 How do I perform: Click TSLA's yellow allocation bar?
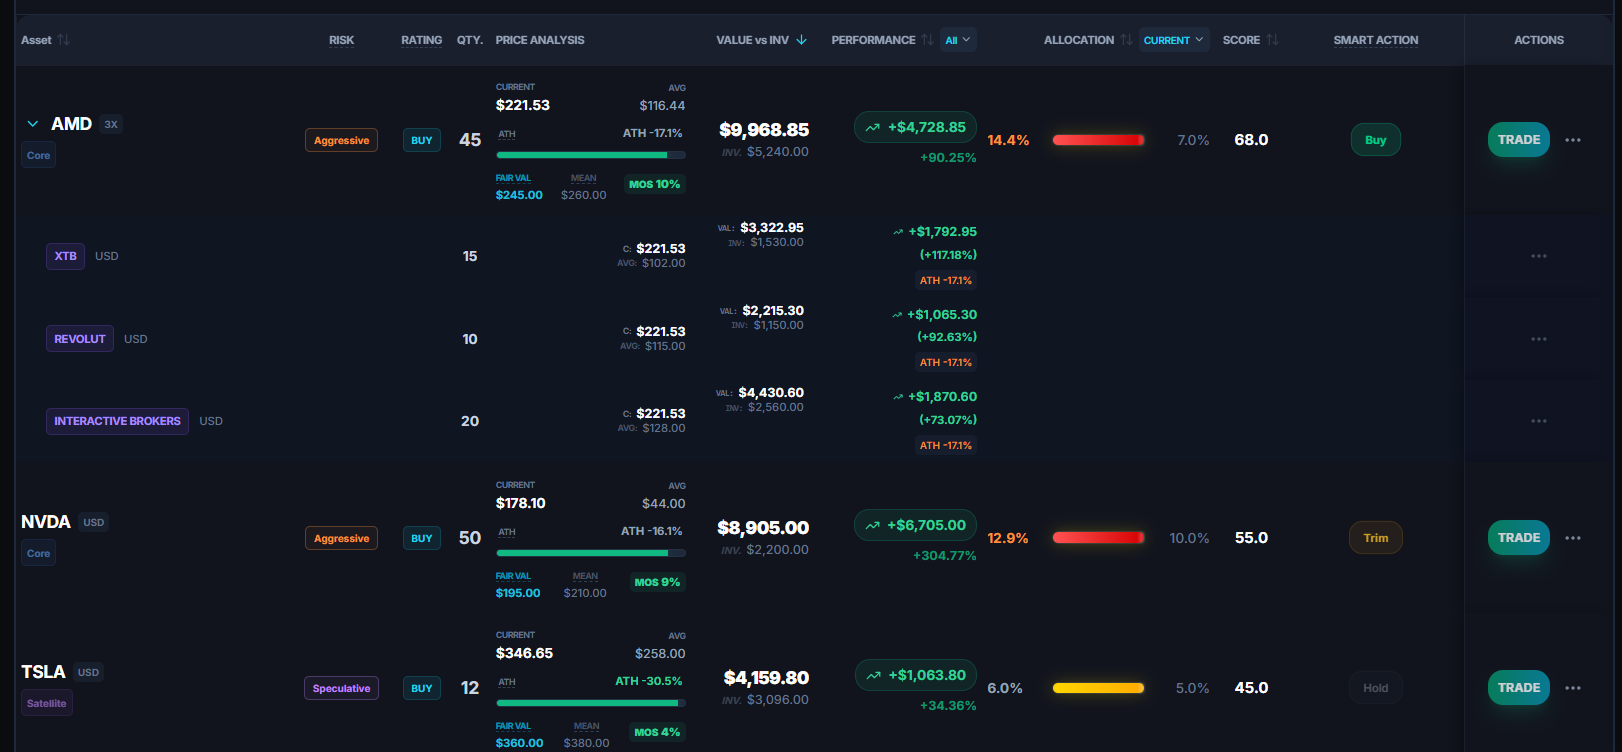tap(1099, 688)
